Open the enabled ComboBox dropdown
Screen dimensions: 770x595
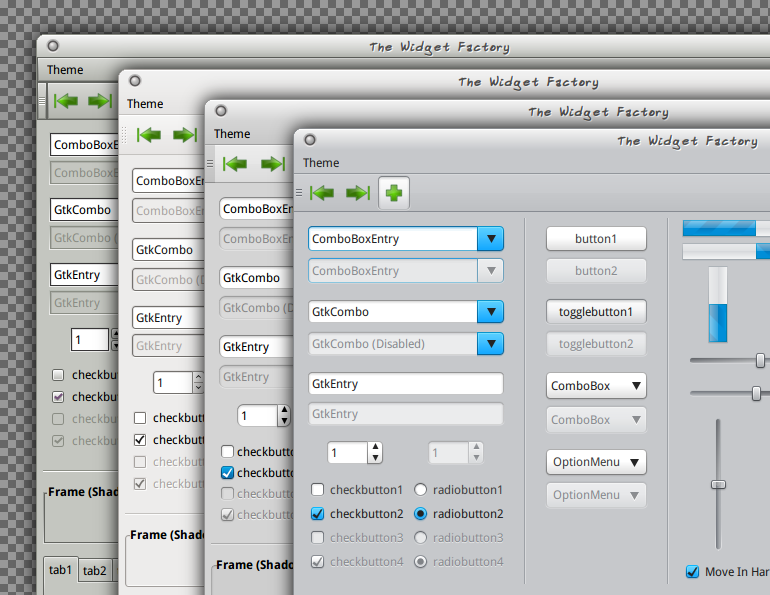tap(596, 386)
